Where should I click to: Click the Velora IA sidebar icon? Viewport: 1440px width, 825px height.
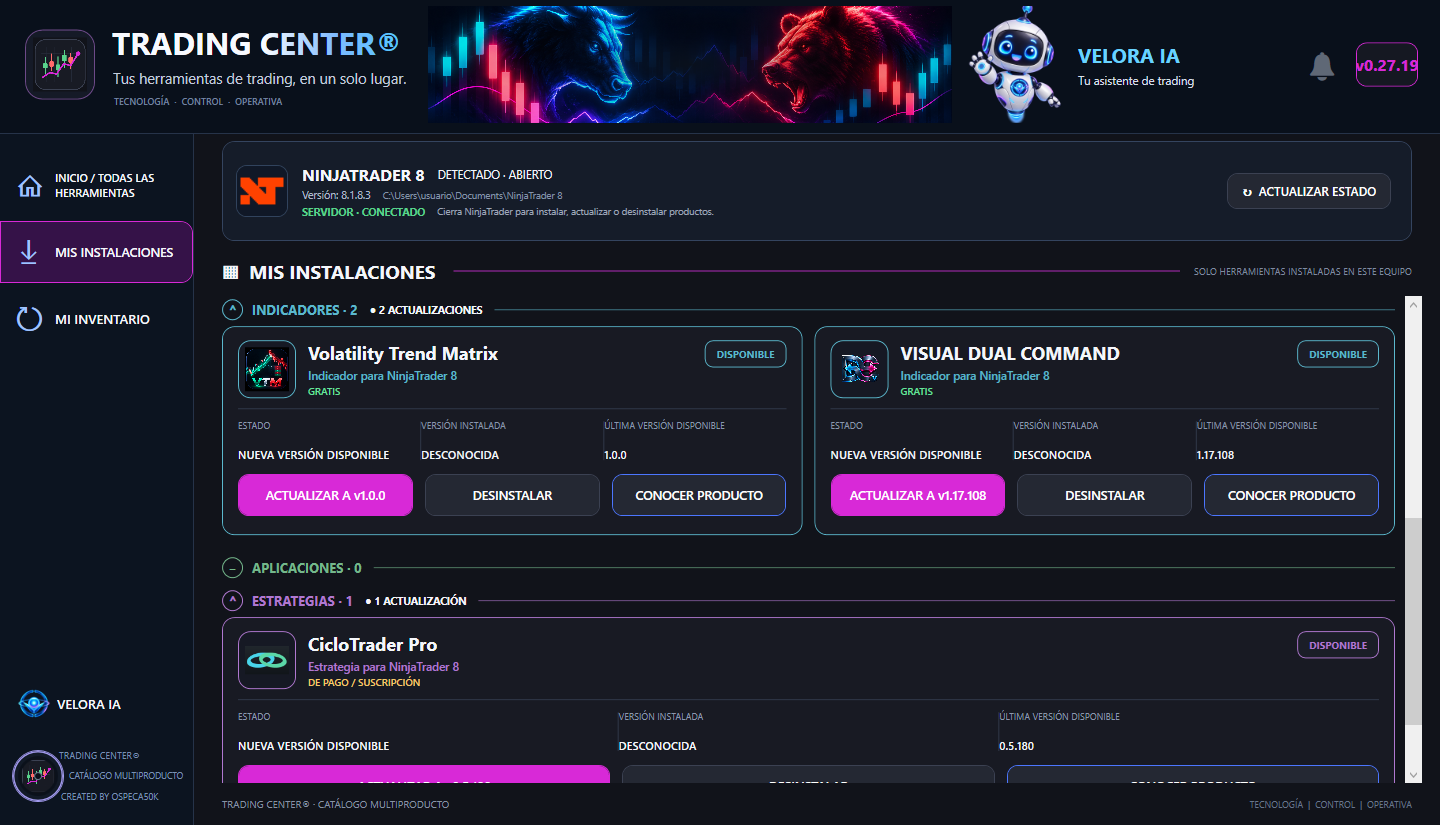[34, 704]
